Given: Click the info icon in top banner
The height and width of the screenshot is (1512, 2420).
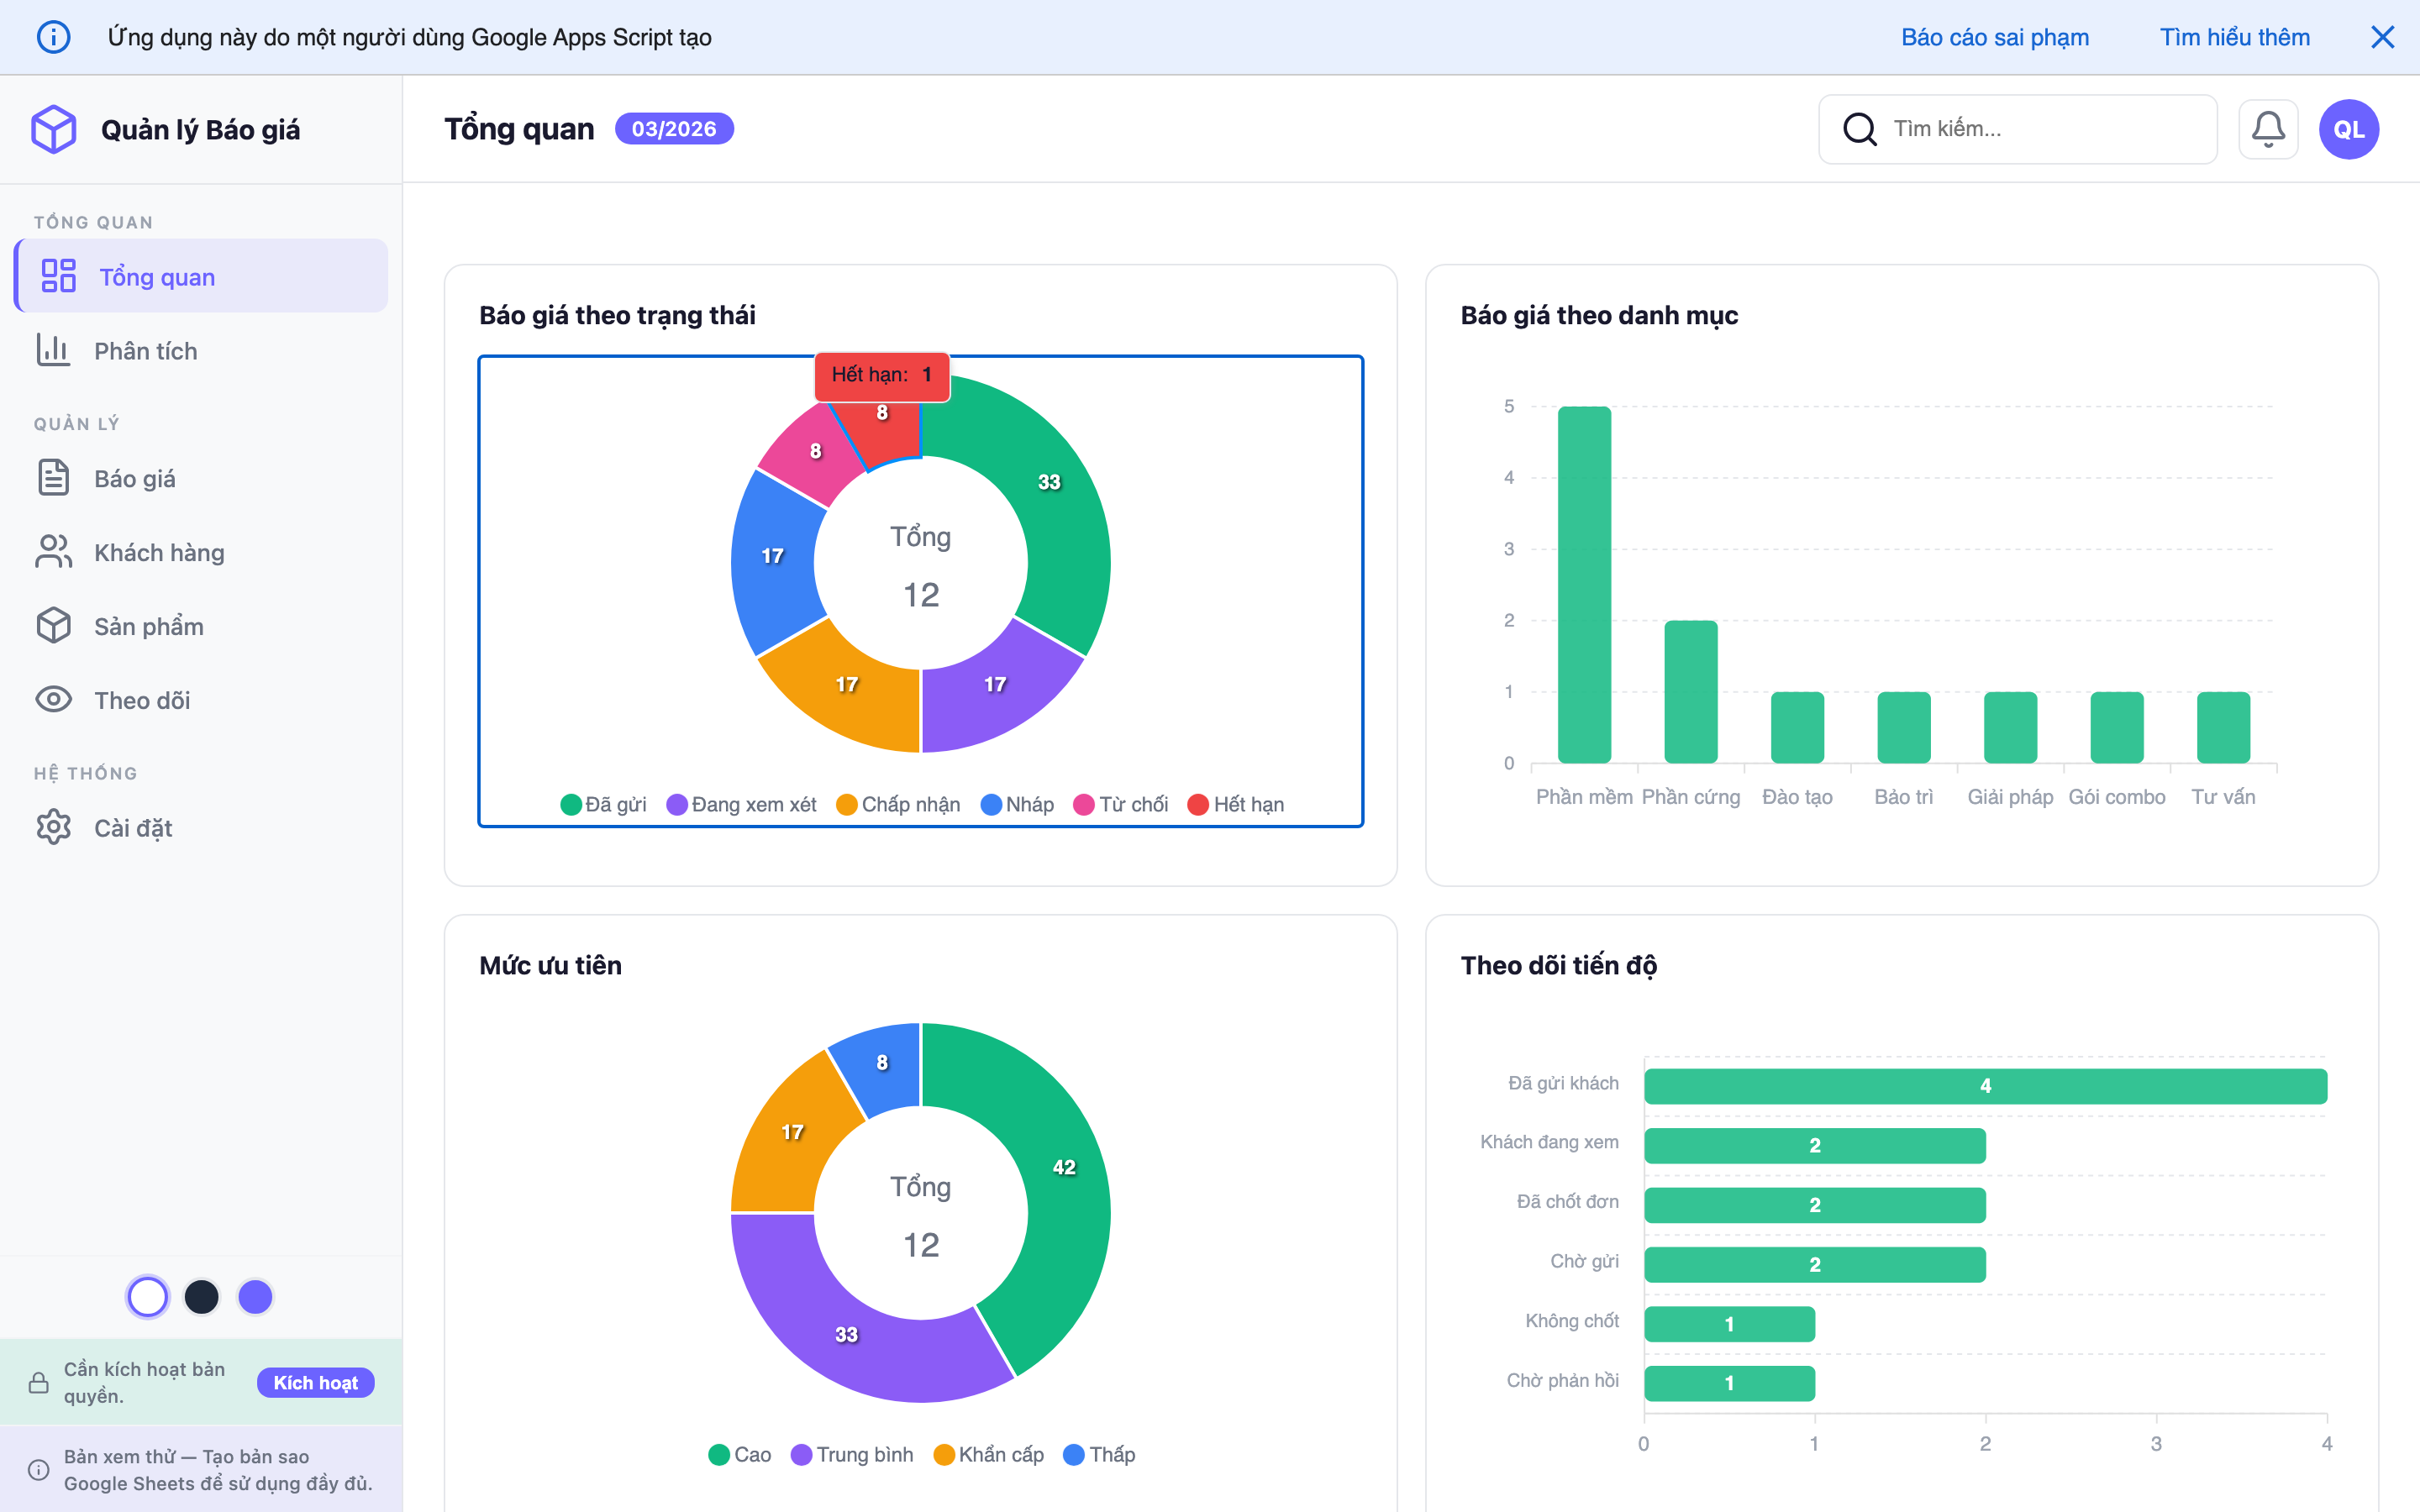Looking at the screenshot, I should (x=54, y=37).
